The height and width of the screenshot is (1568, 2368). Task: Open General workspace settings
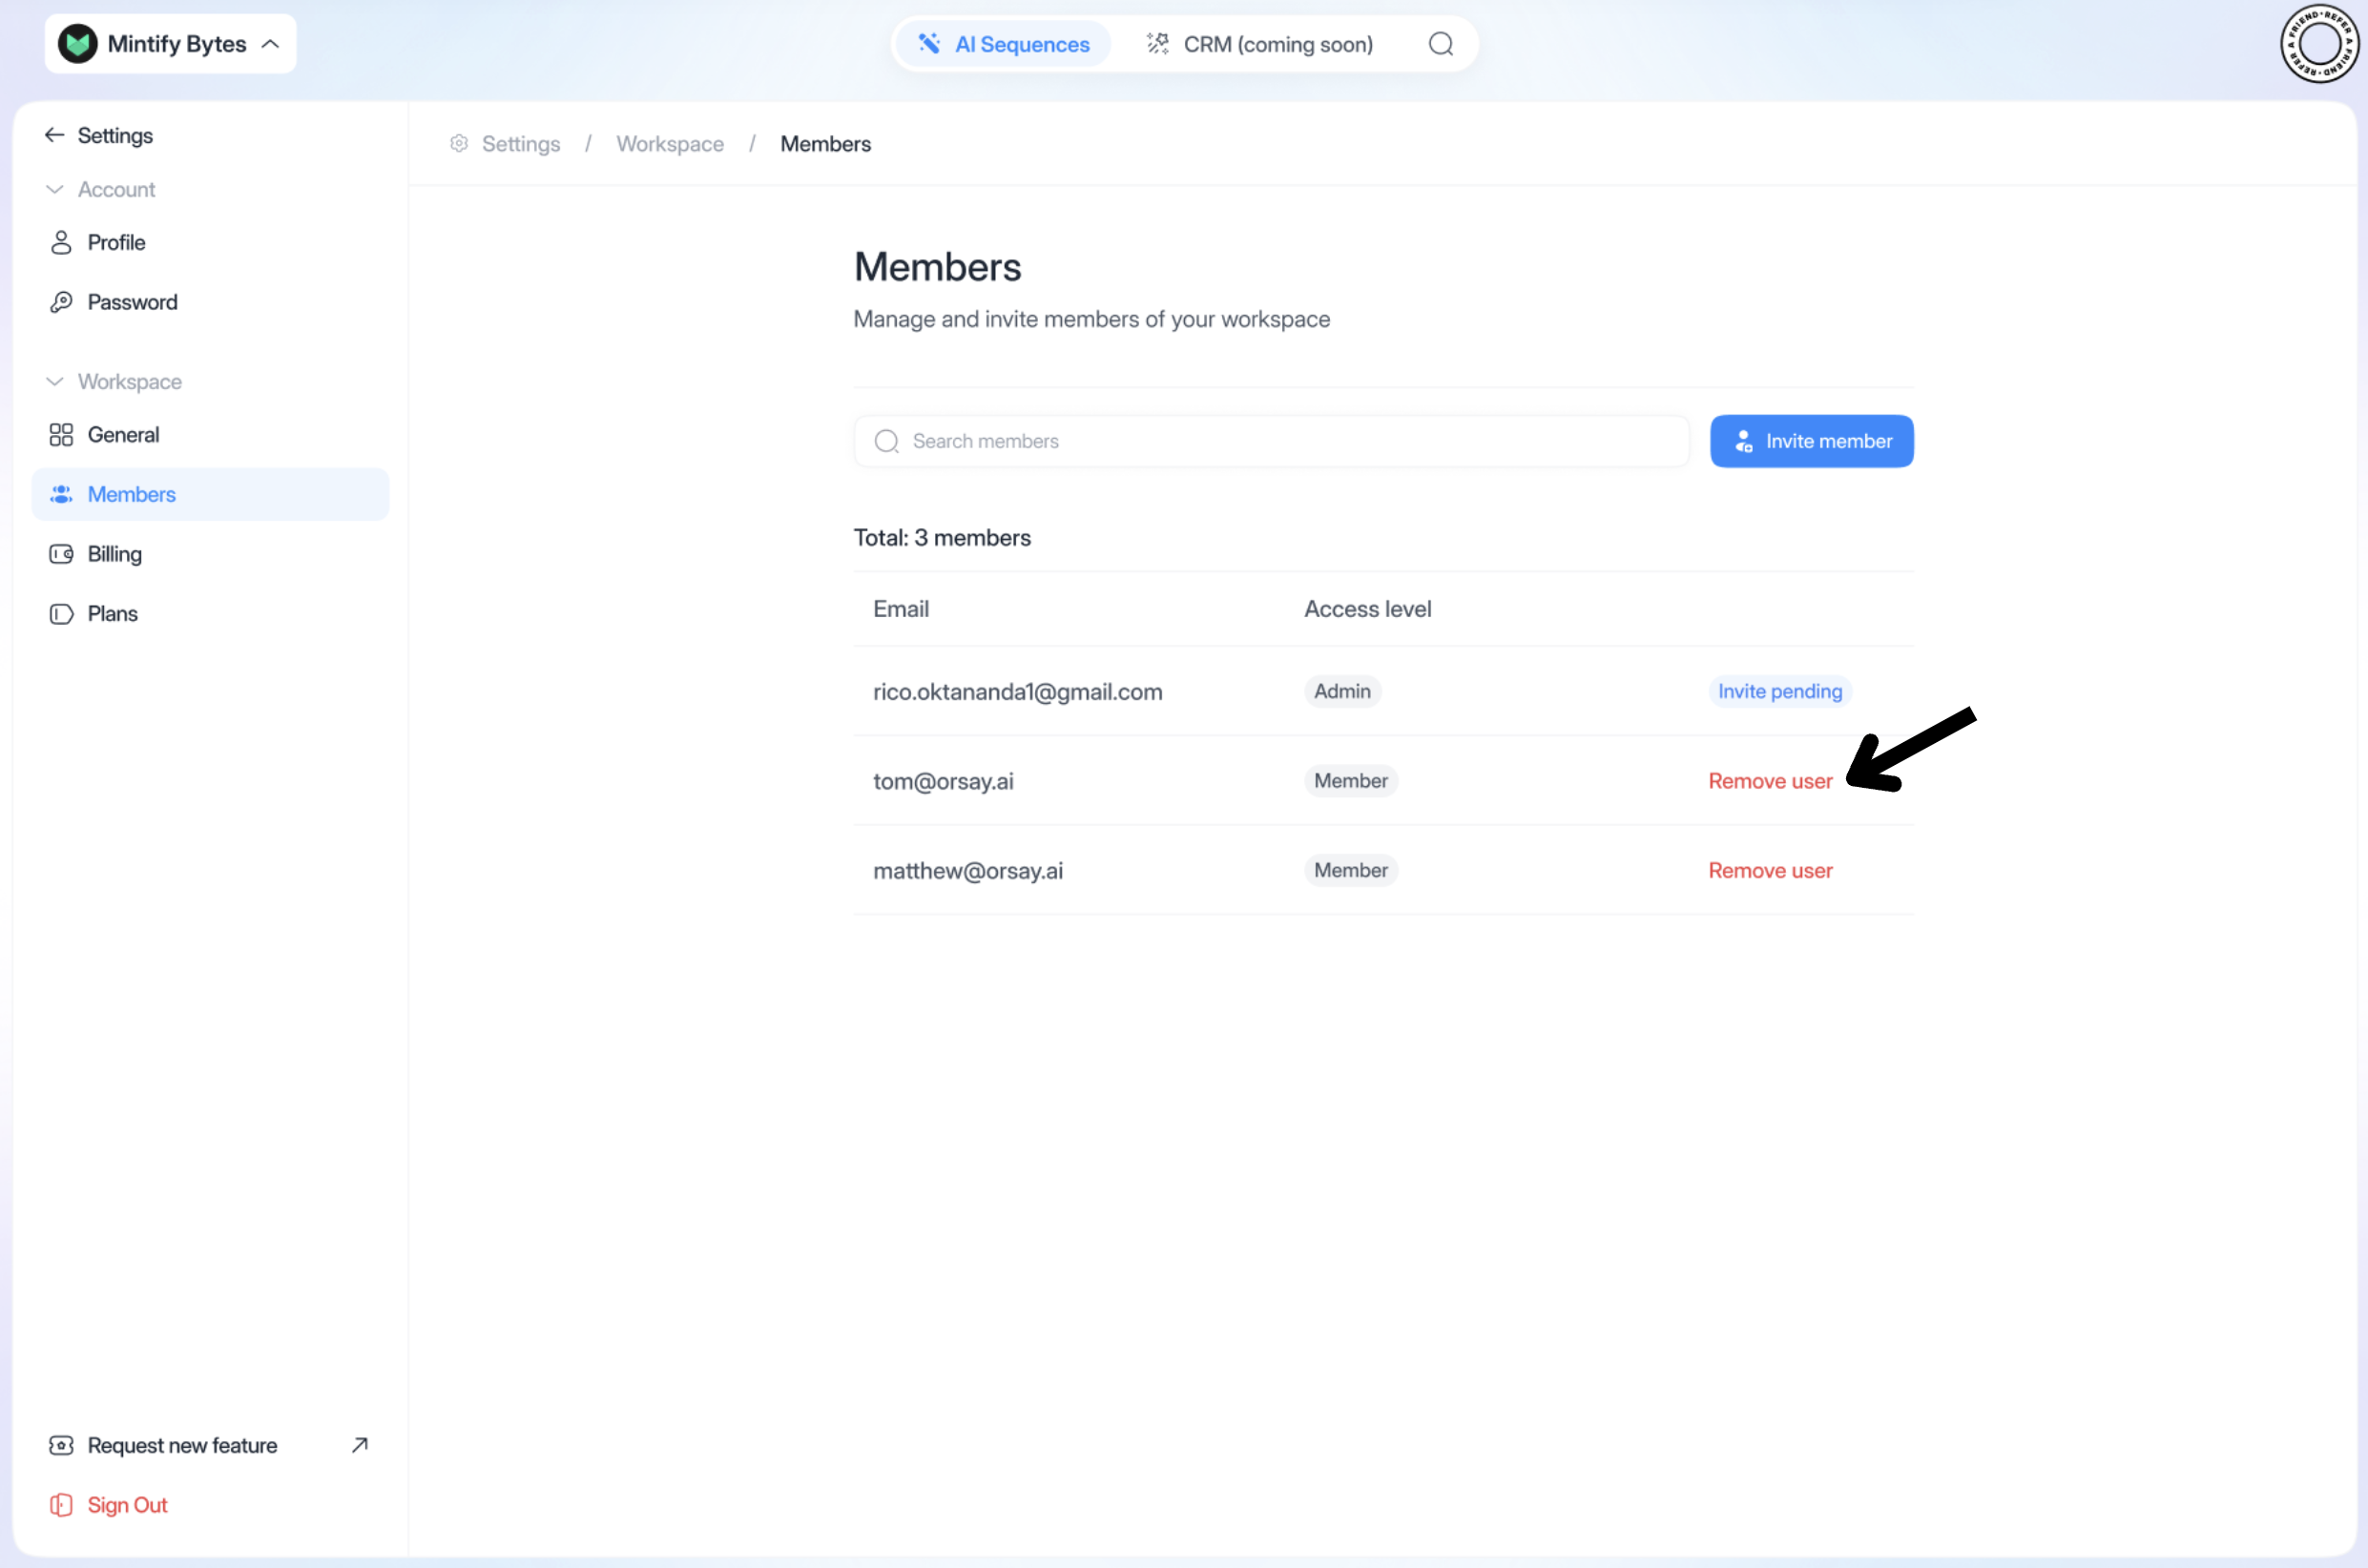click(123, 435)
